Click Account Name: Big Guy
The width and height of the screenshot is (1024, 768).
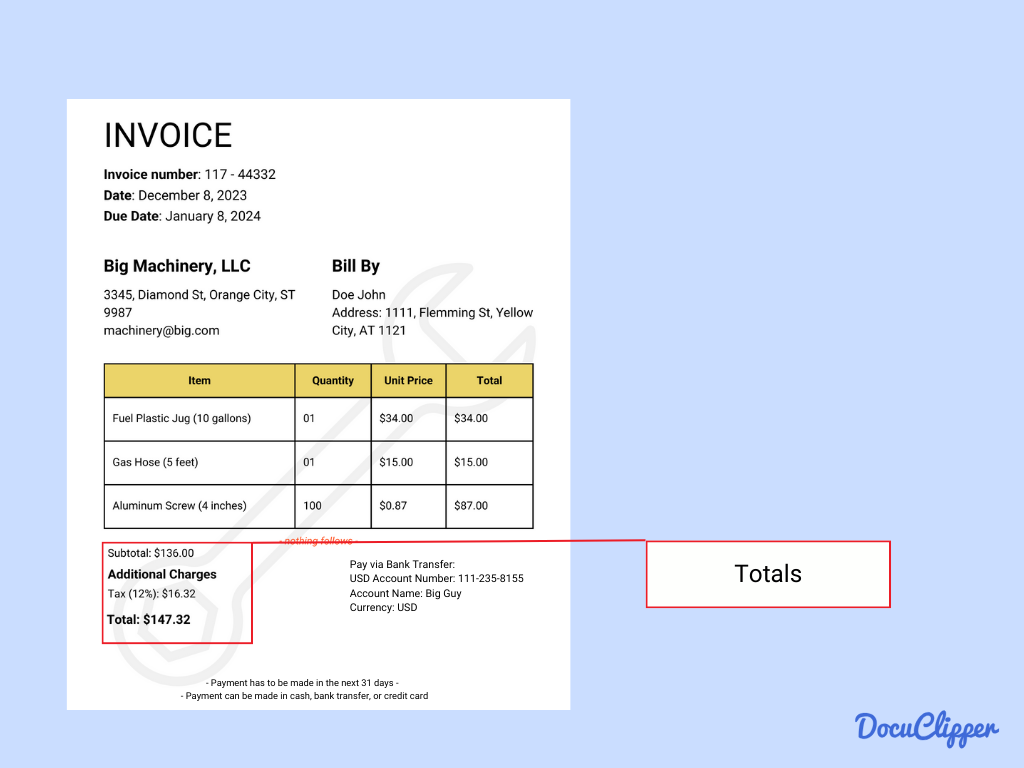click(406, 594)
